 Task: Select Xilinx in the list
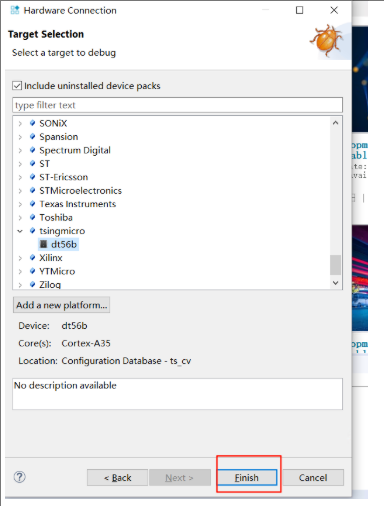pos(51,258)
